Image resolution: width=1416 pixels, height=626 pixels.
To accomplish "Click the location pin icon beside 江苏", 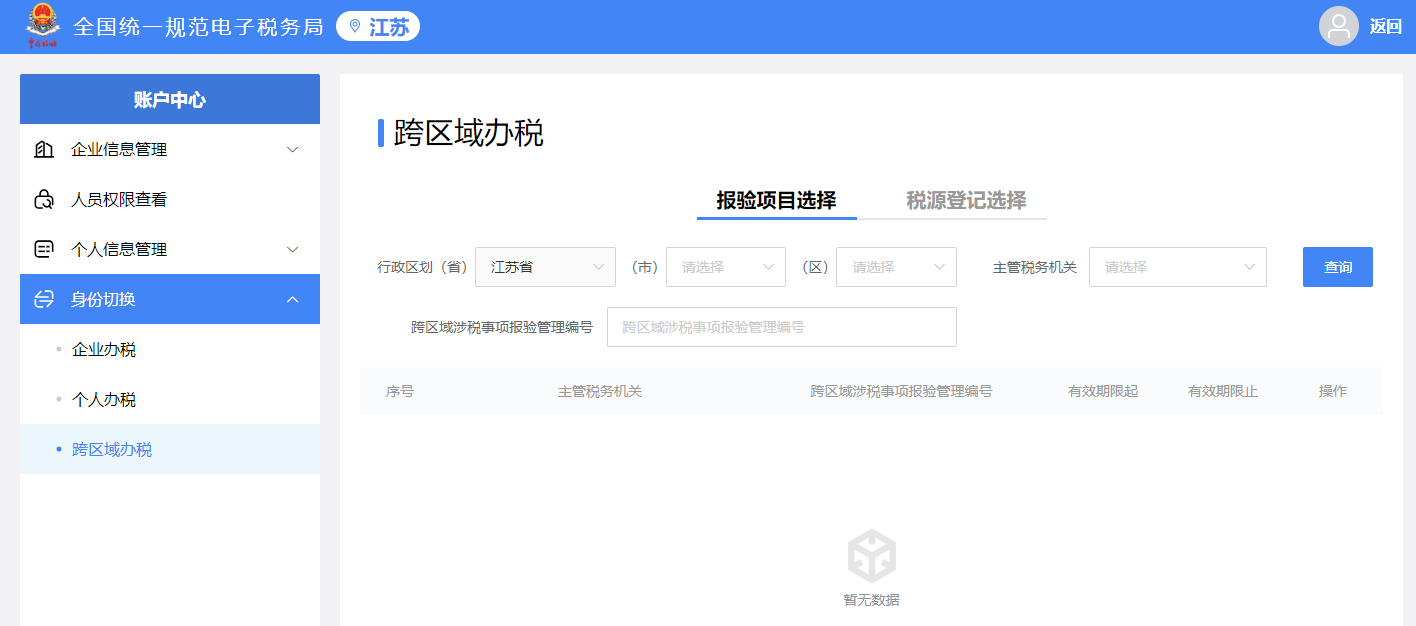I will click(355, 27).
